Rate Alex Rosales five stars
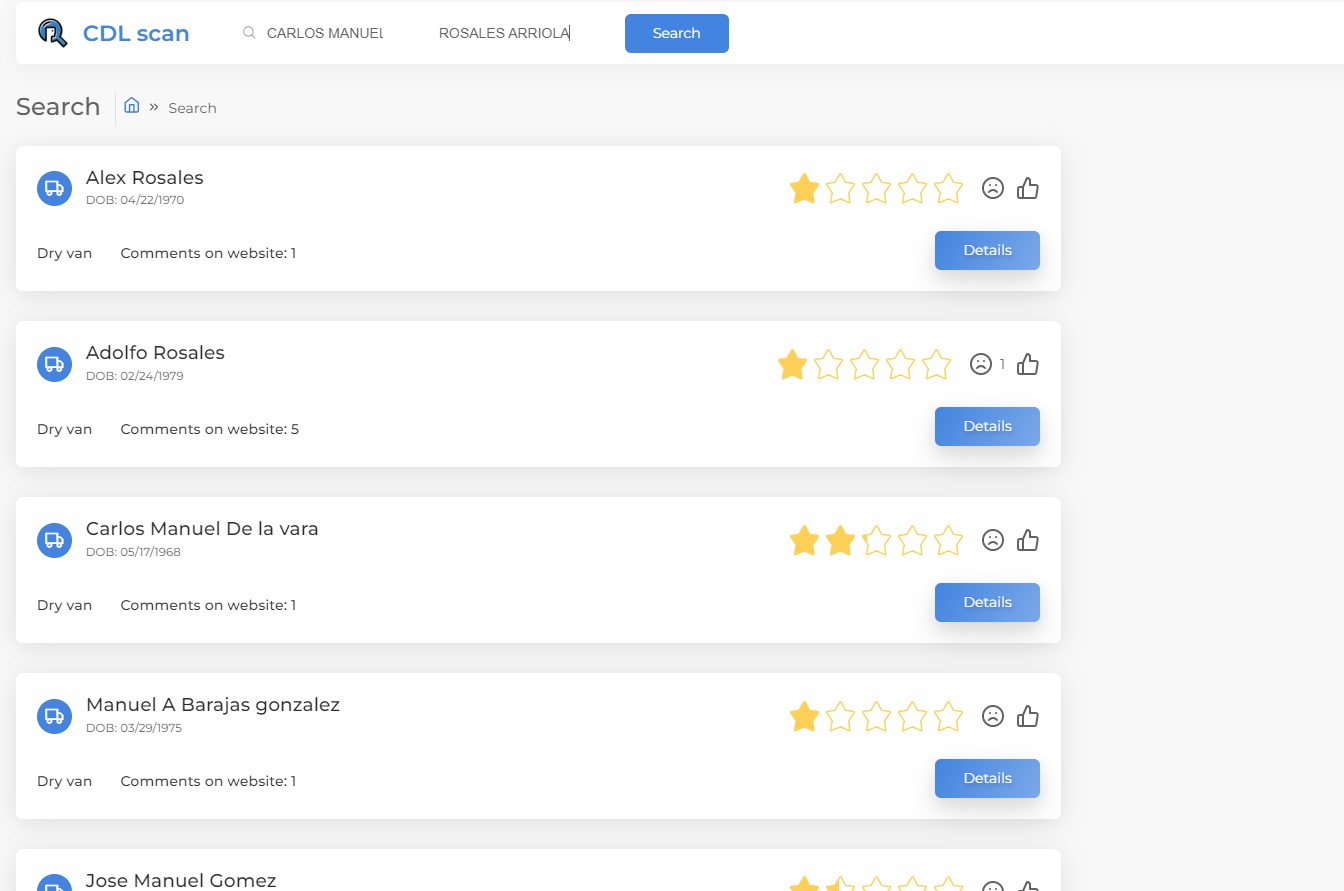Image resolution: width=1344 pixels, height=891 pixels. [948, 188]
